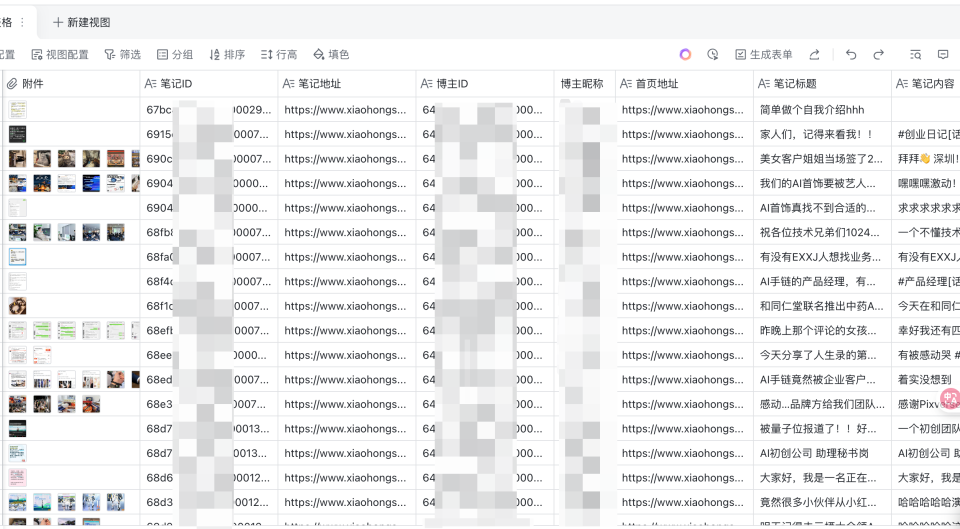The width and height of the screenshot is (960, 529).
Task: Open the colorful AI assistant icon
Action: point(685,55)
